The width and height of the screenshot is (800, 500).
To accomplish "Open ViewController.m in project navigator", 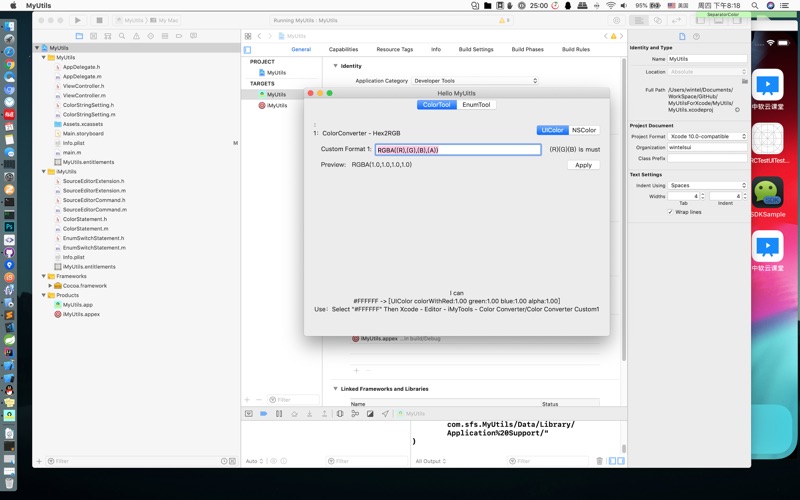I will (x=84, y=95).
